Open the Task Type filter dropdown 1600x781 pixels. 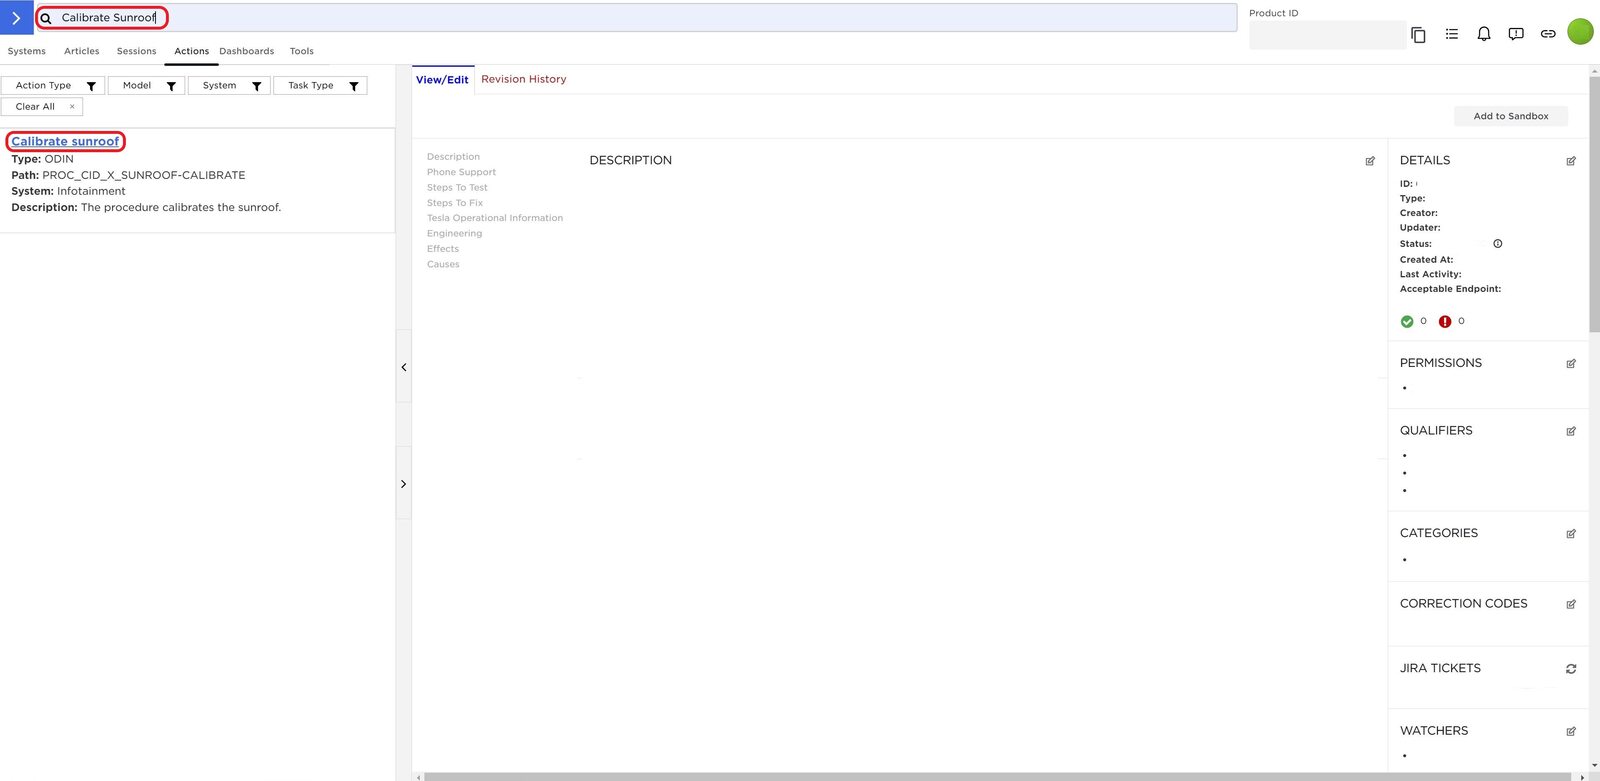tap(320, 86)
